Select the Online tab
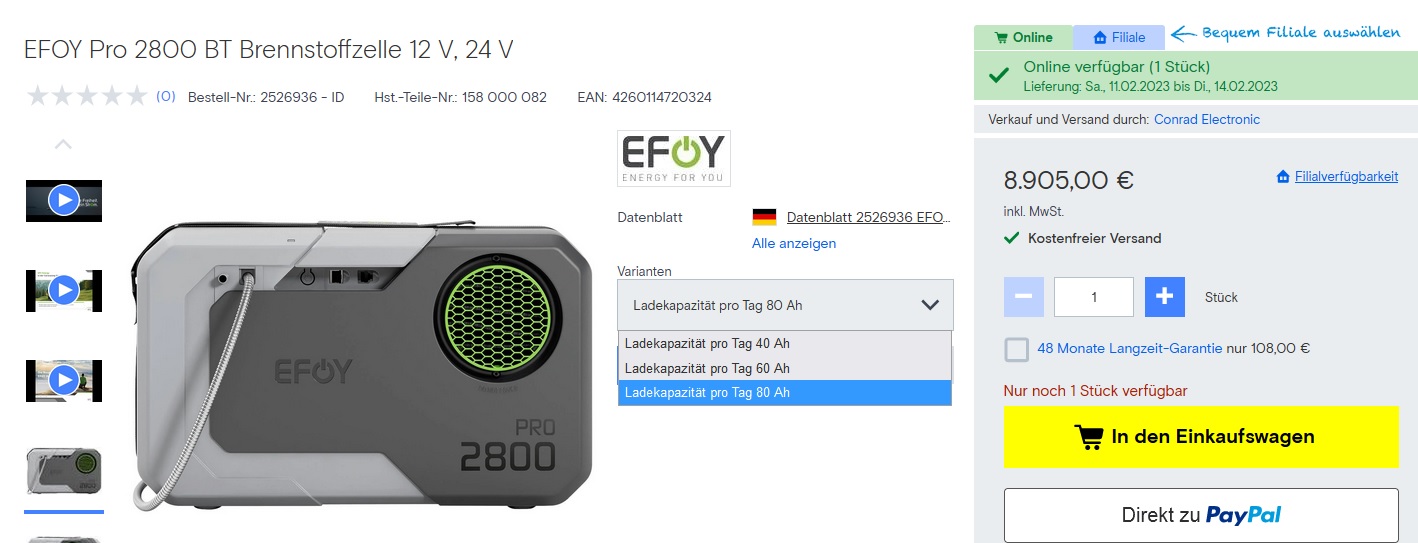This screenshot has width=1418, height=543. (1023, 38)
